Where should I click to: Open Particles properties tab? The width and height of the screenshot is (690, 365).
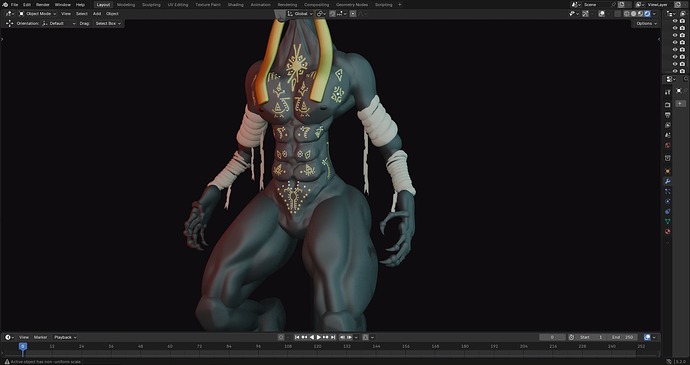pyautogui.click(x=668, y=192)
